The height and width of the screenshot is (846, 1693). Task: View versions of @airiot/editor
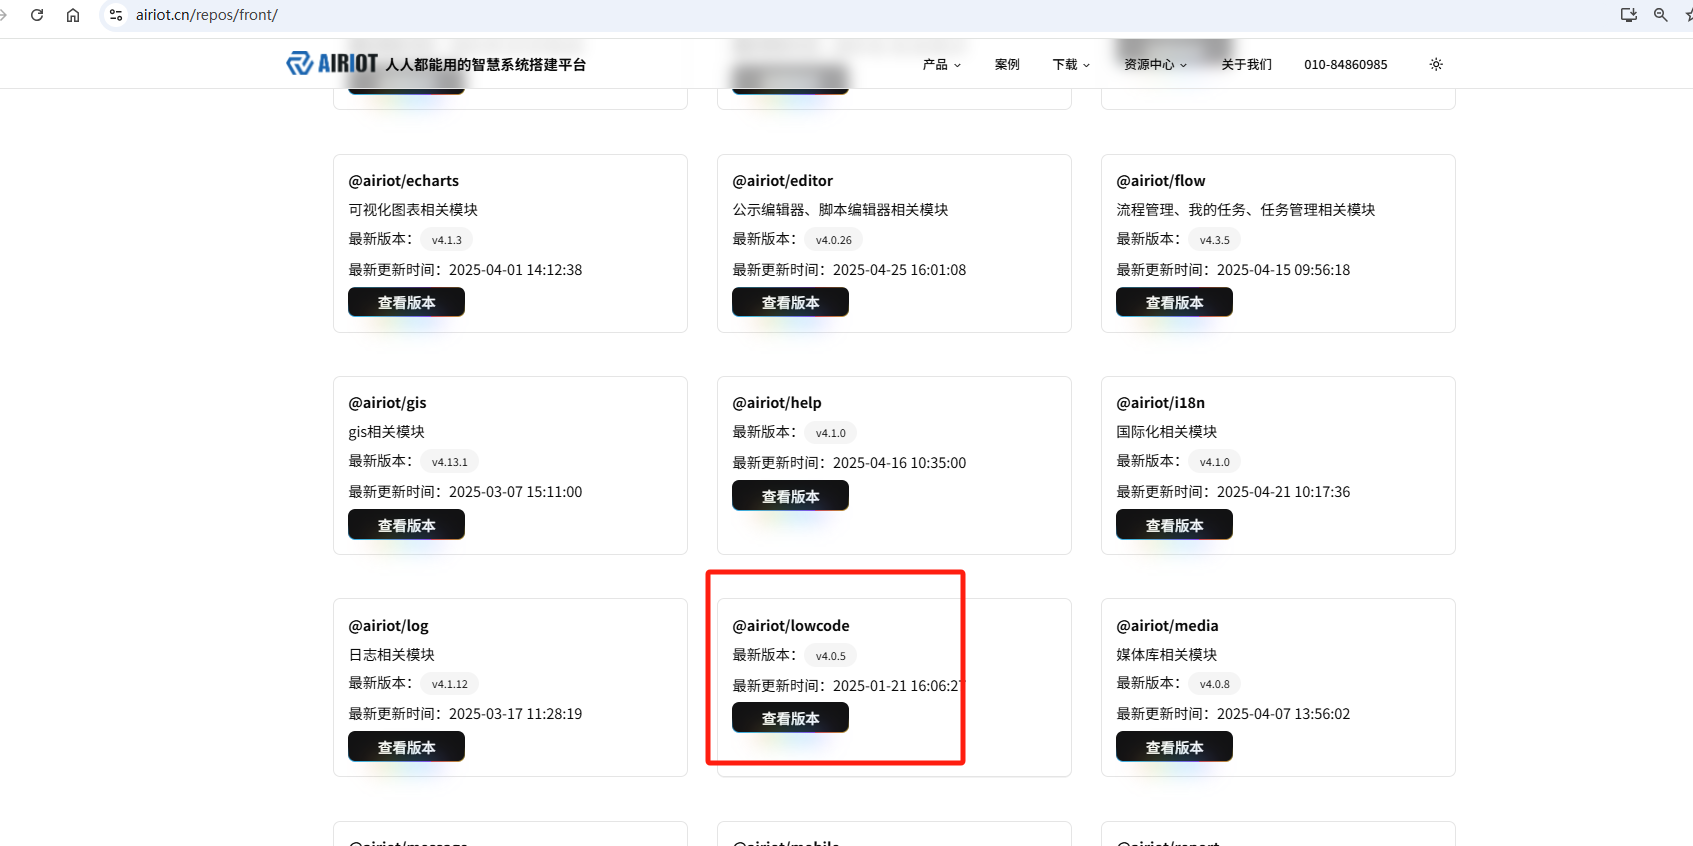[790, 302]
